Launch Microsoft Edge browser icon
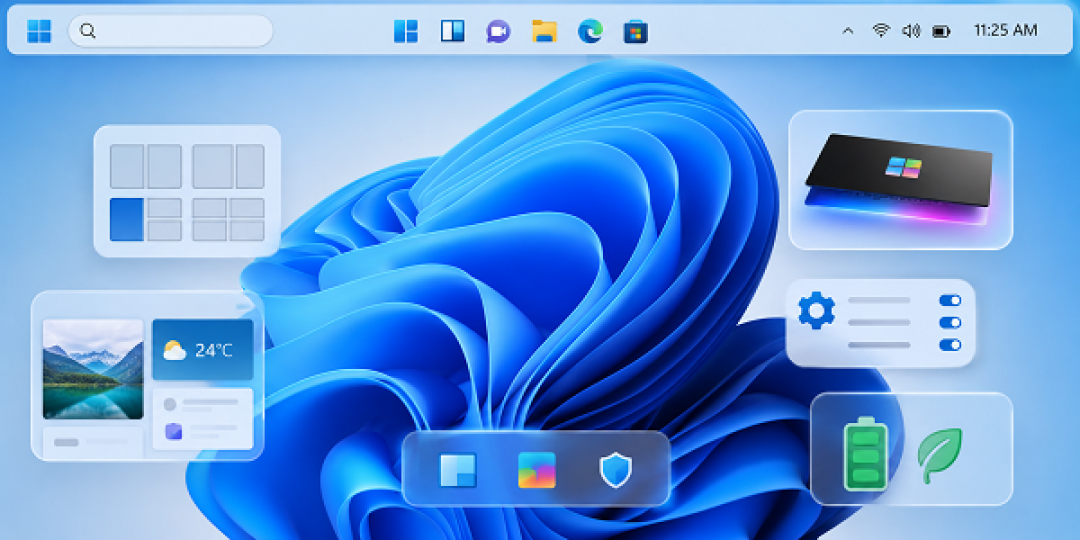Viewport: 1080px width, 540px height. pos(590,31)
